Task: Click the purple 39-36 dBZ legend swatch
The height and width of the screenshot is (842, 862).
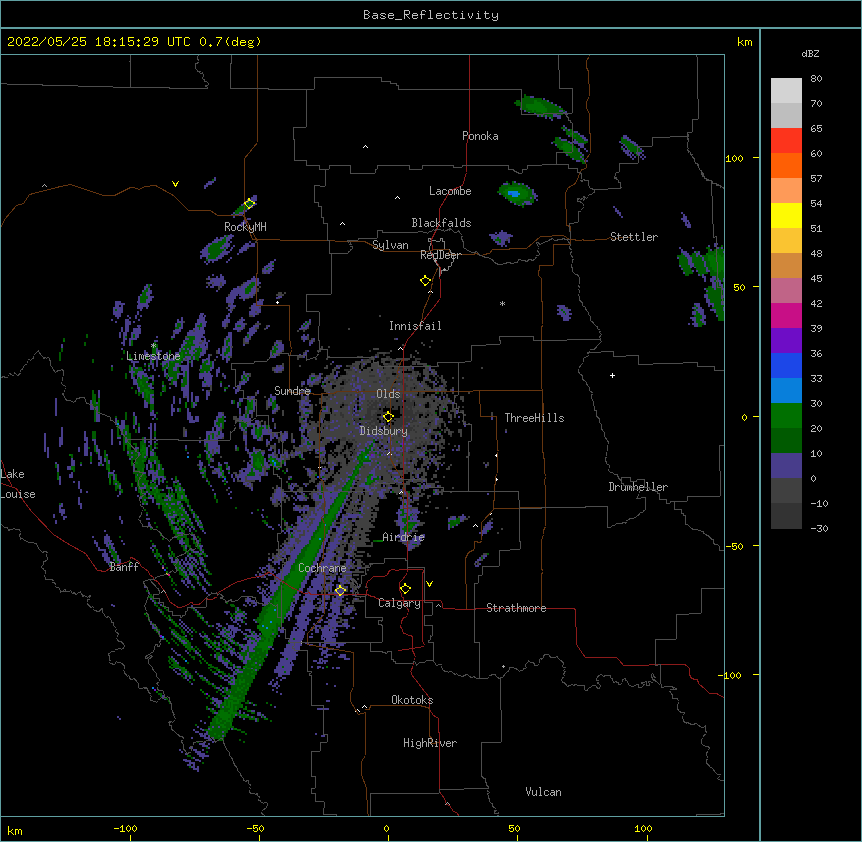Action: [786, 340]
